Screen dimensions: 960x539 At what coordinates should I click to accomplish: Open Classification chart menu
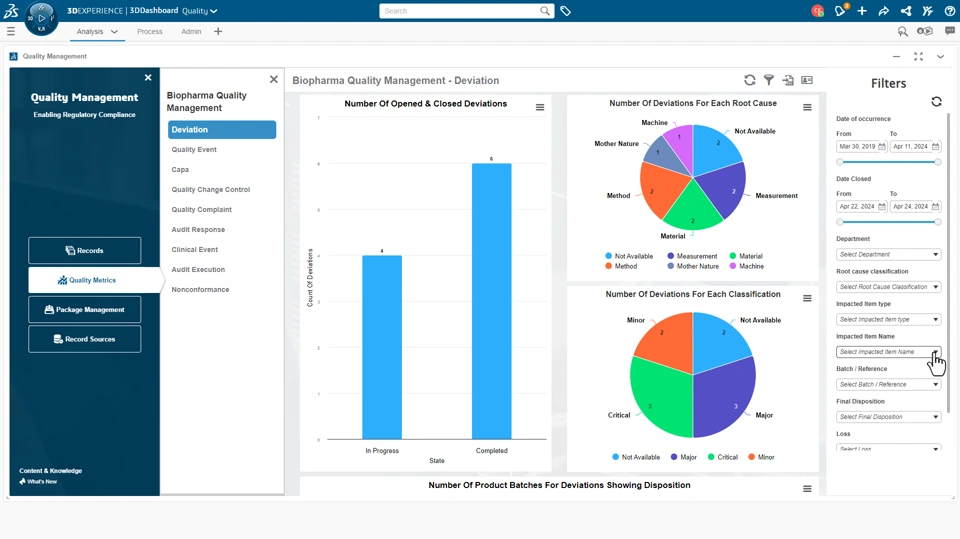tap(807, 298)
